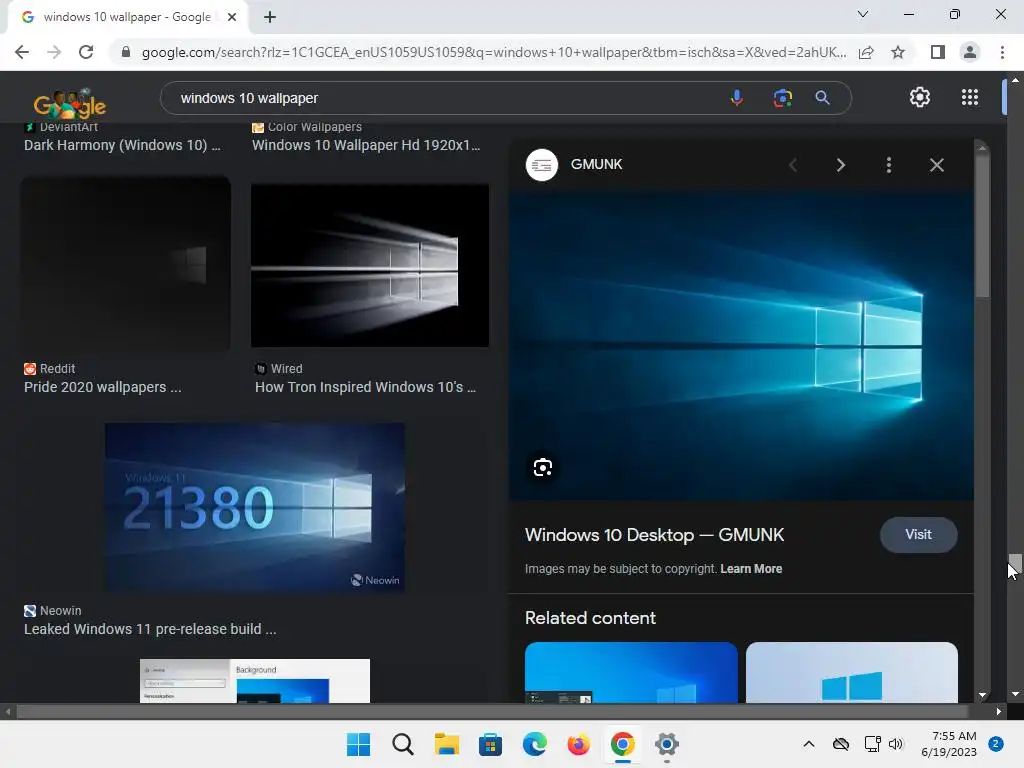This screenshot has width=1024, height=768.
Task: Select the windows 10 wallpaper tab
Action: point(127,17)
